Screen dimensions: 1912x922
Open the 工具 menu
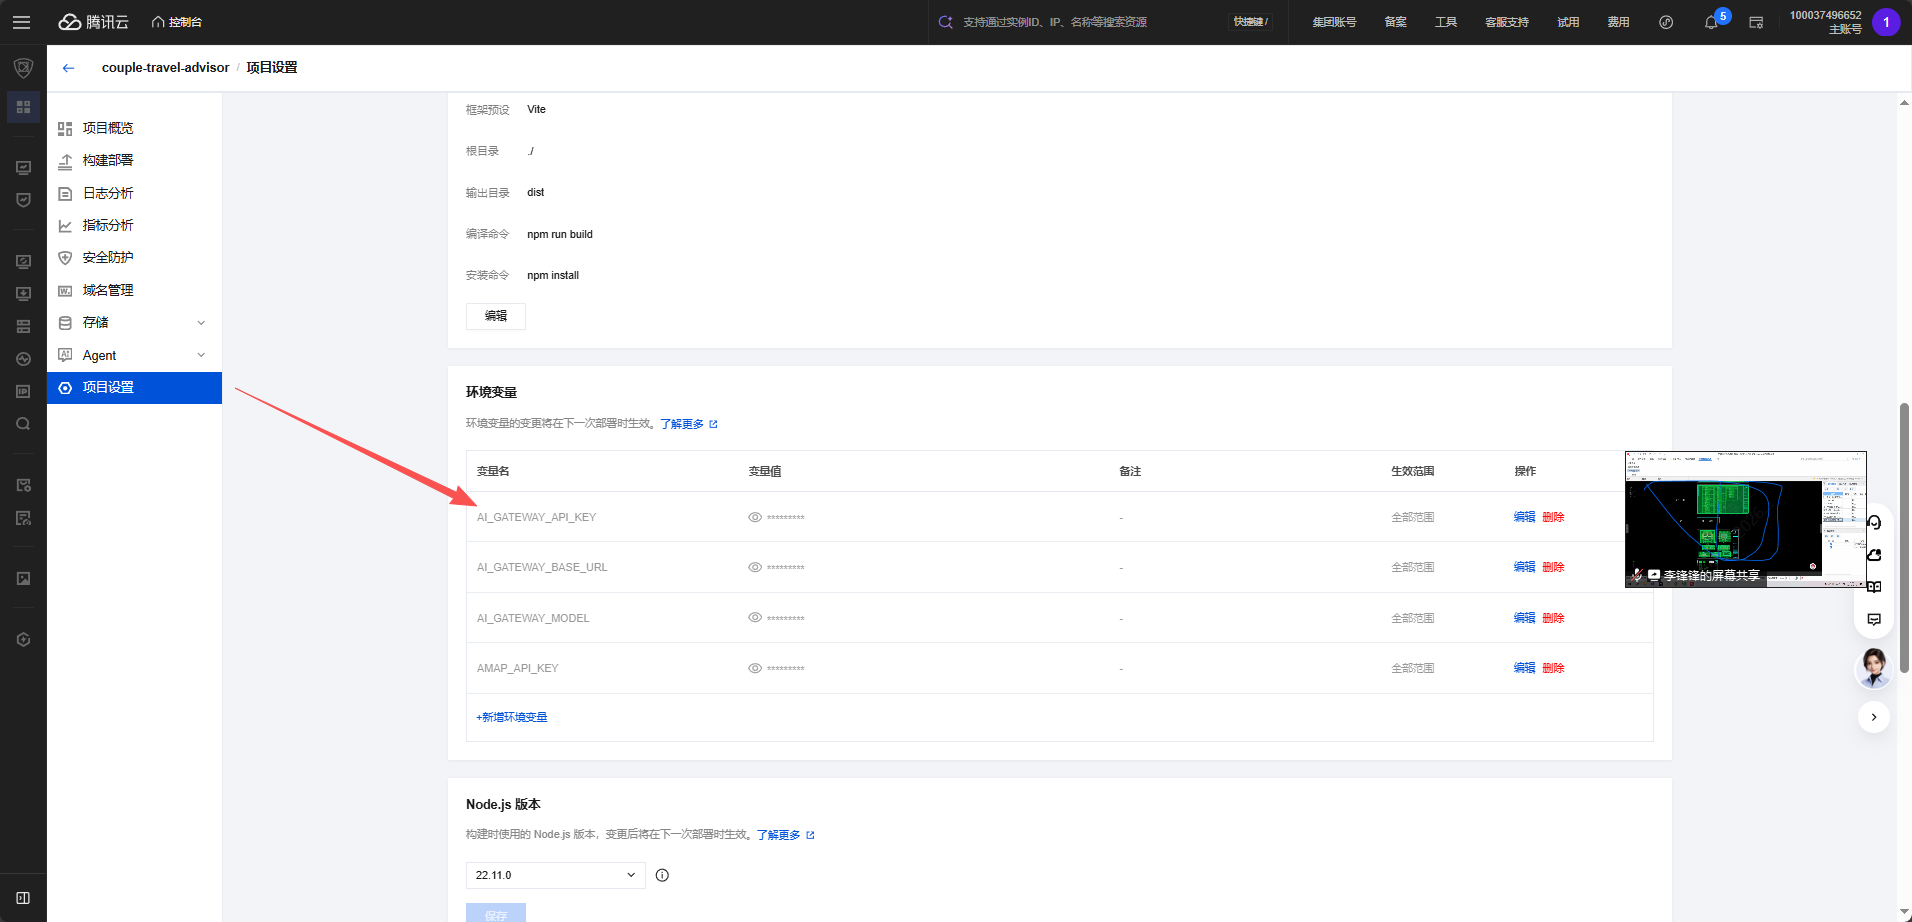point(1445,22)
